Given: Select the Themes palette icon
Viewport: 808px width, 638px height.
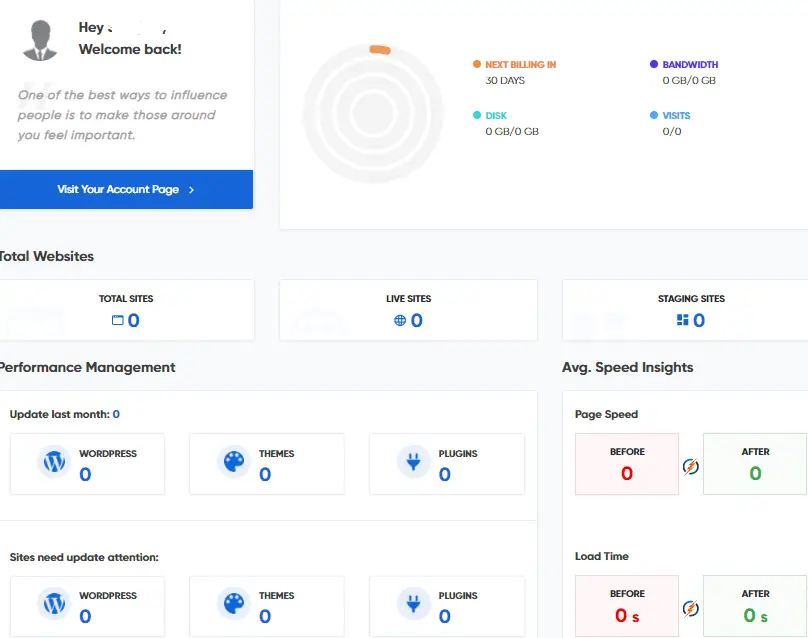Looking at the screenshot, I should 233,462.
